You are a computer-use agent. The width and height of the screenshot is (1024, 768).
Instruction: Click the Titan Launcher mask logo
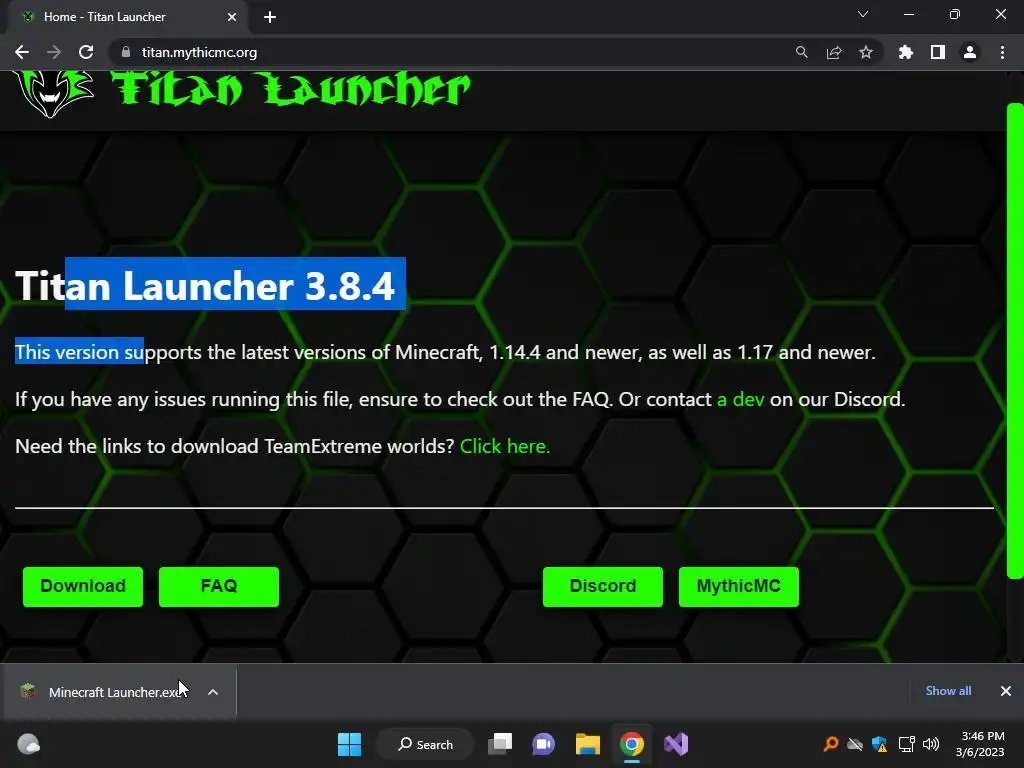pyautogui.click(x=54, y=93)
